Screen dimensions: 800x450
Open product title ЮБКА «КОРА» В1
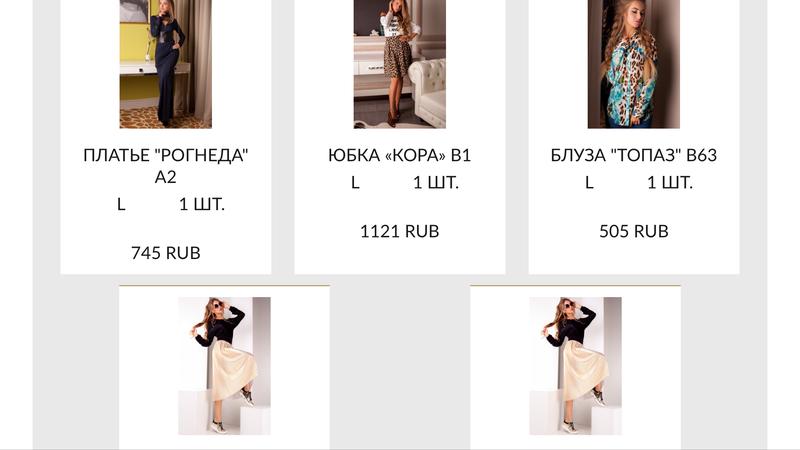pyautogui.click(x=399, y=155)
